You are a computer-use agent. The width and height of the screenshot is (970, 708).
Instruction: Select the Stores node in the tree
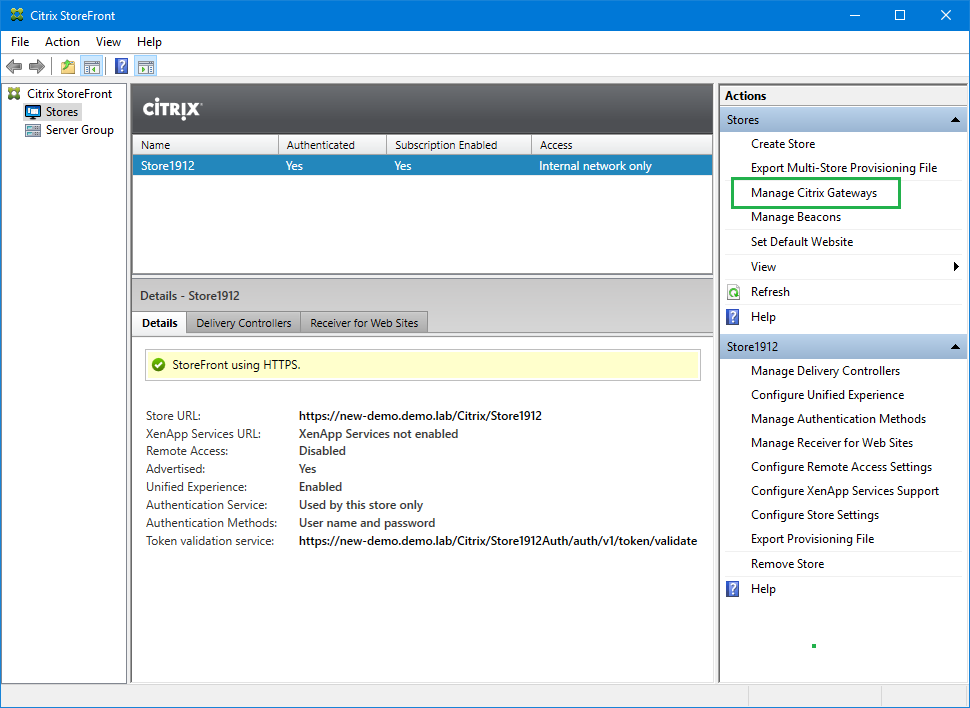coord(61,112)
